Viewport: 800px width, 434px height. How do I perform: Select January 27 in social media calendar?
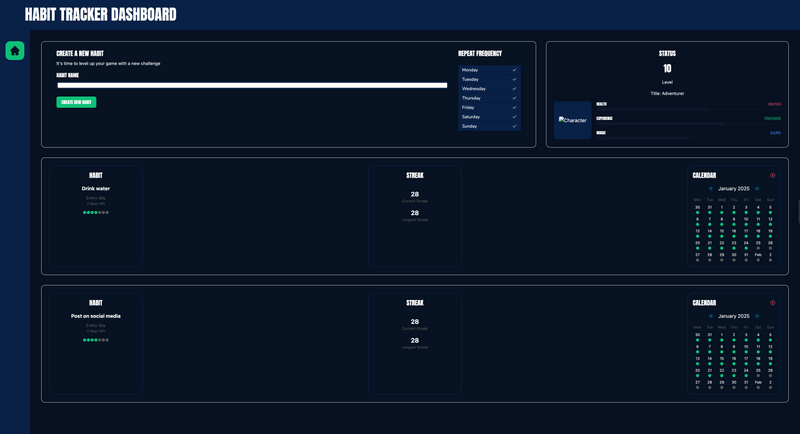coord(697,384)
